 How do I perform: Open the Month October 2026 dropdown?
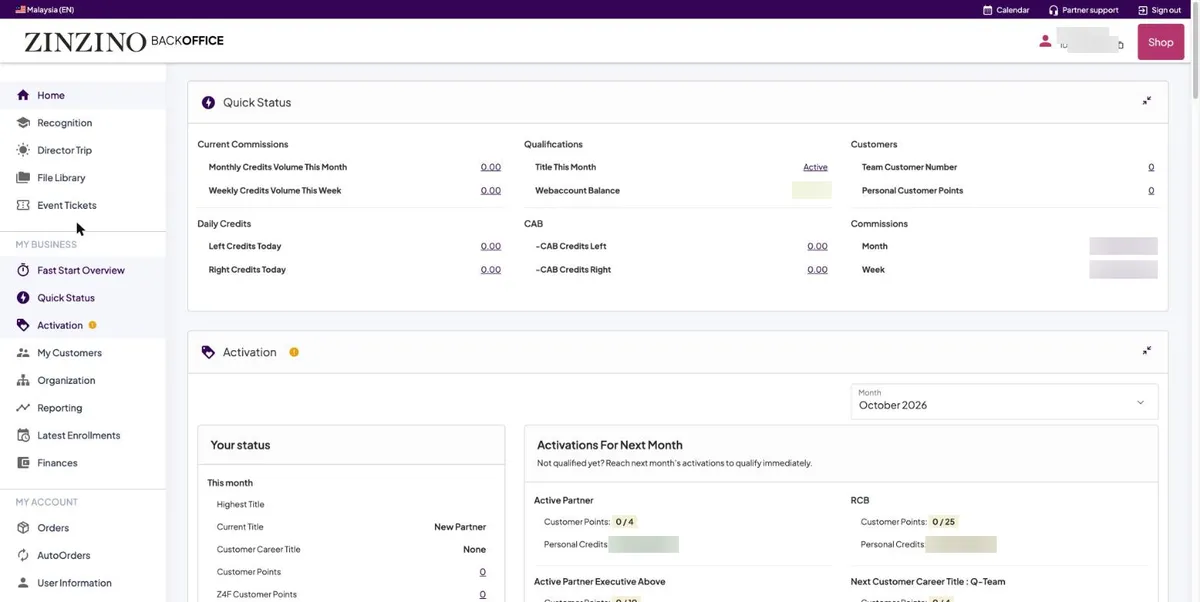(1004, 401)
